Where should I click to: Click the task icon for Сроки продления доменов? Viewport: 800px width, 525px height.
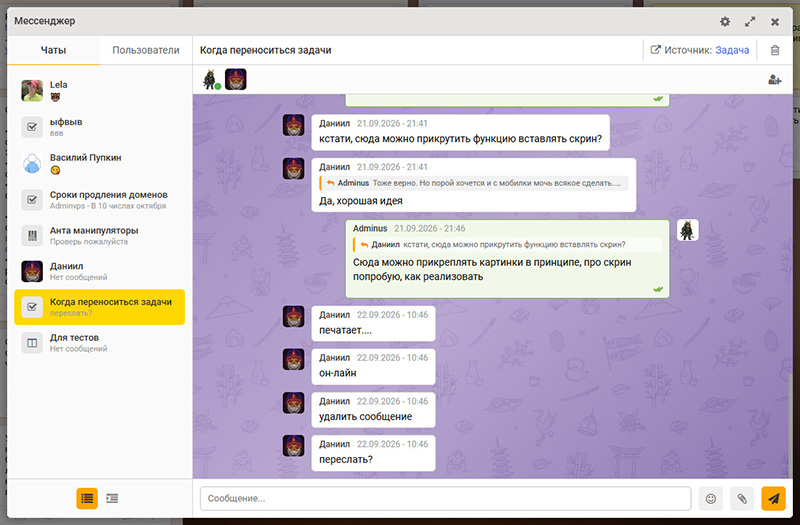coord(32,199)
